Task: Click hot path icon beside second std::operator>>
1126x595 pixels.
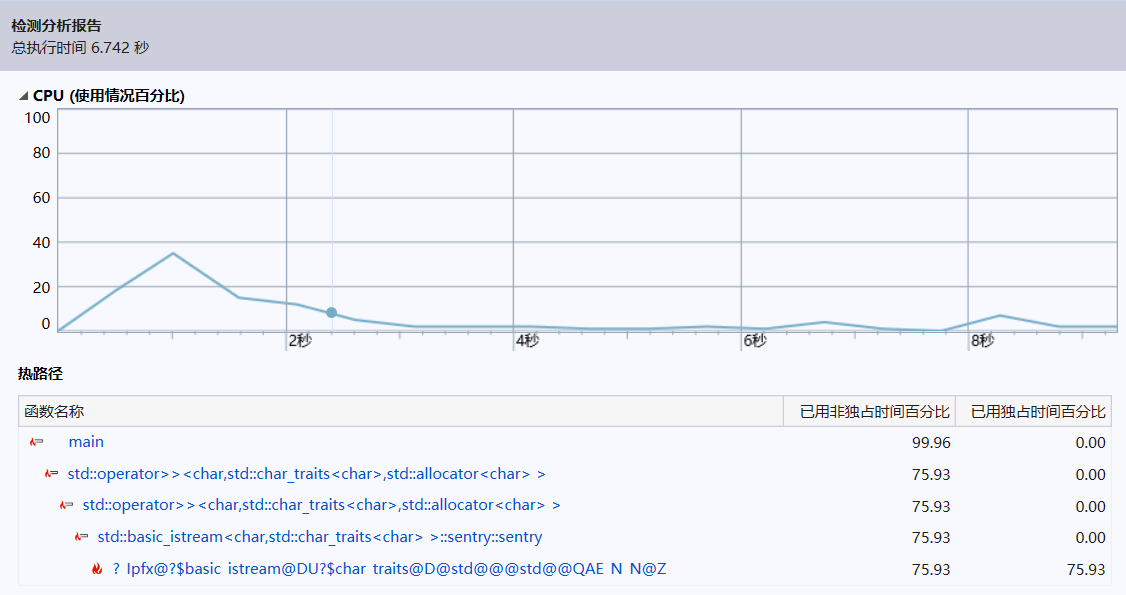Action: [x=66, y=505]
